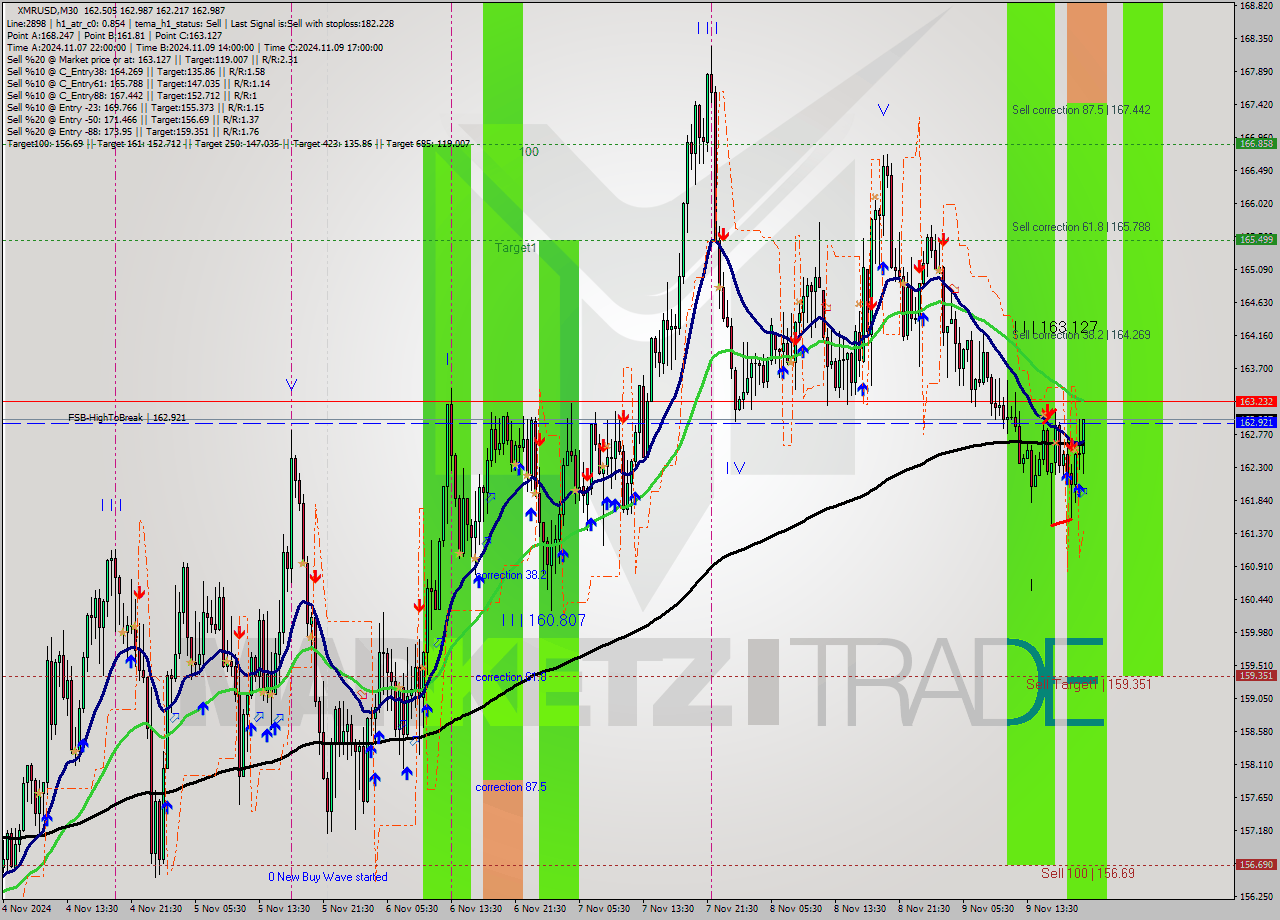Select the 'Target100: 156.69' targets line

pyautogui.click(x=238, y=144)
